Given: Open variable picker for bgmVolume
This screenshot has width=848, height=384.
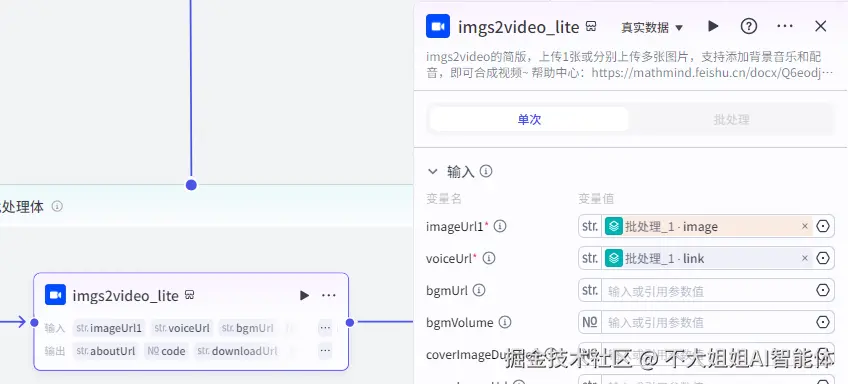Looking at the screenshot, I should [x=823, y=322].
